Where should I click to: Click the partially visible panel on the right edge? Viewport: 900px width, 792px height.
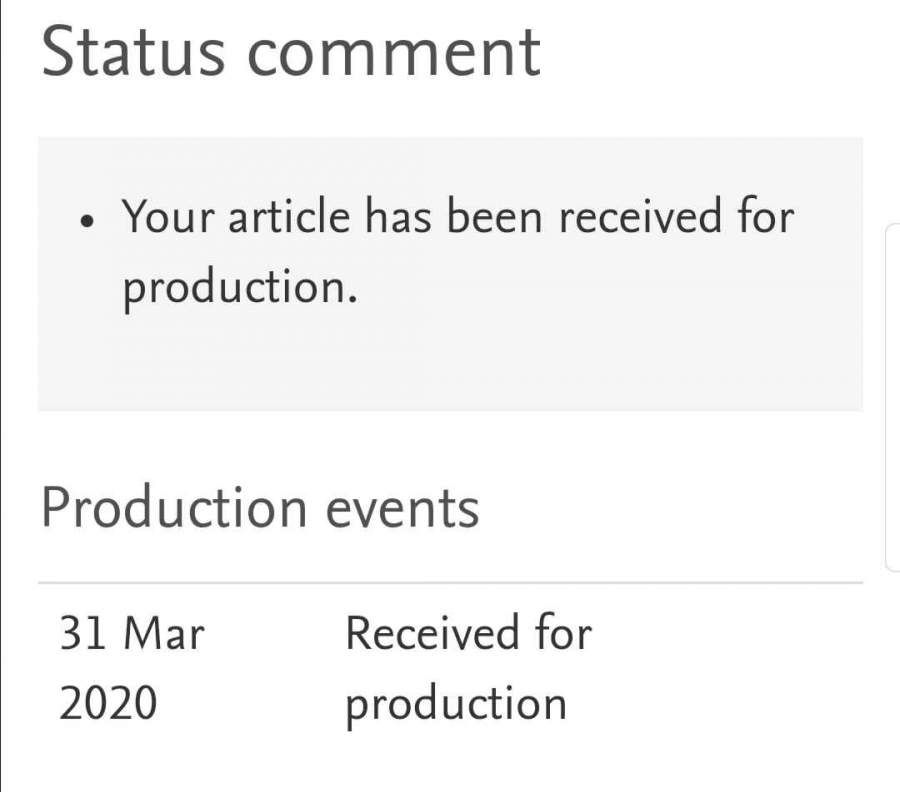893,400
